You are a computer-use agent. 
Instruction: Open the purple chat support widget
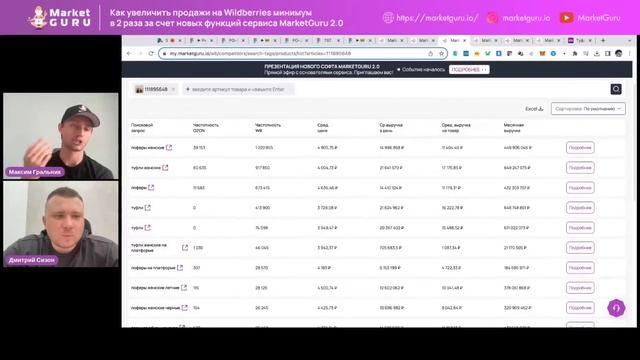tap(616, 308)
